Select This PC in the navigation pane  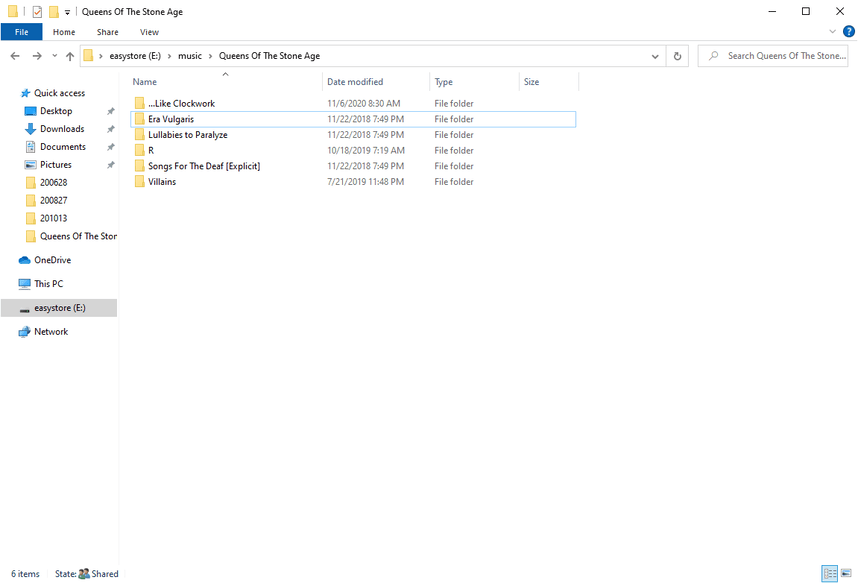(48, 284)
